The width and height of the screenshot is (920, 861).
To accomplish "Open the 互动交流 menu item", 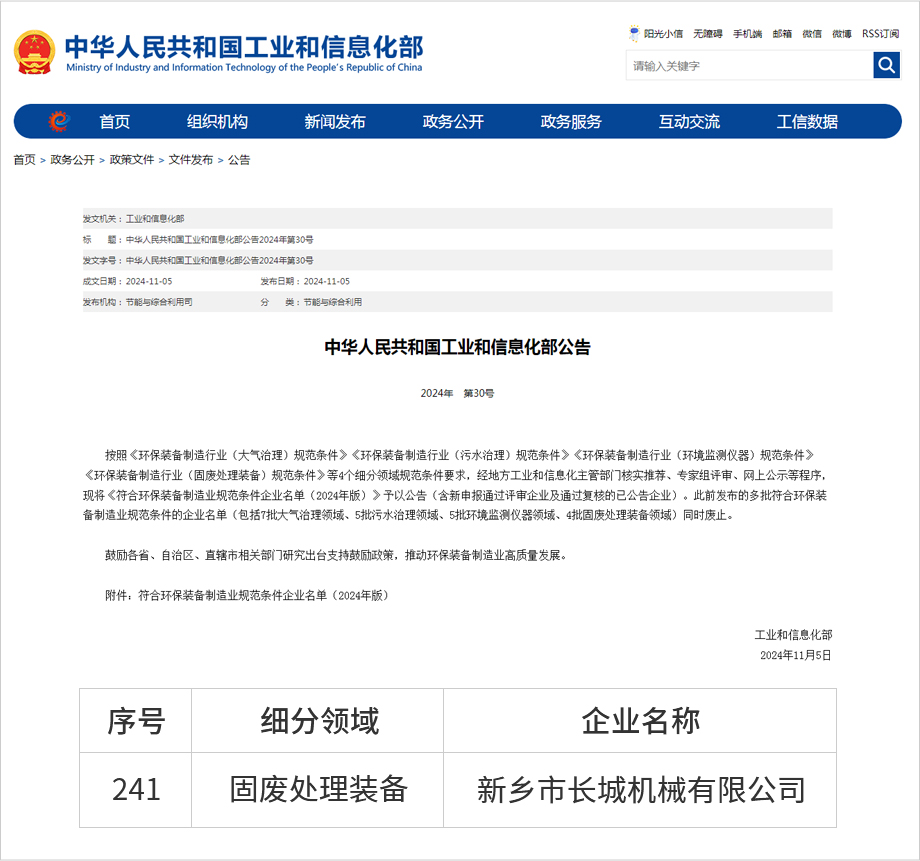I will click(x=689, y=122).
